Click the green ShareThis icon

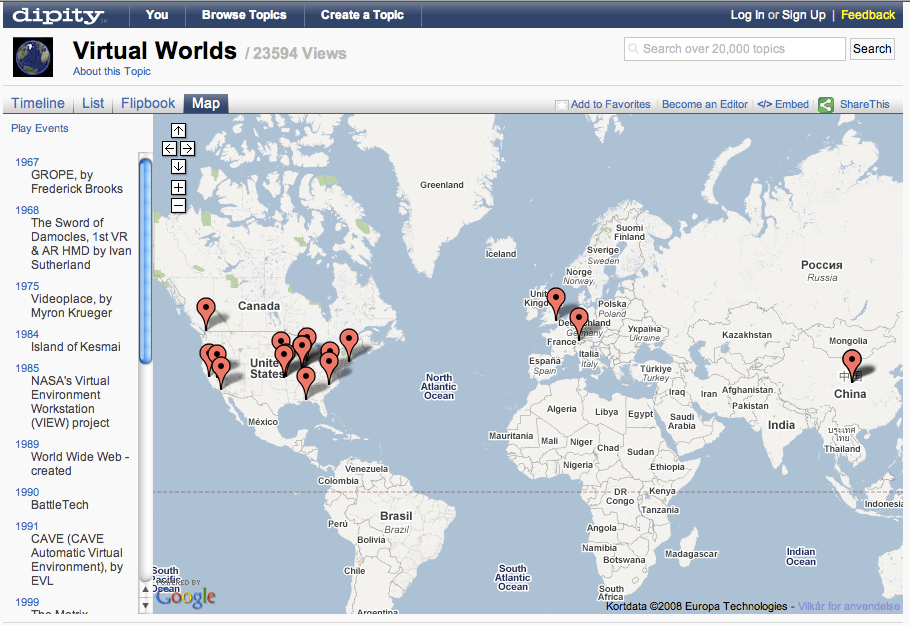coord(826,104)
